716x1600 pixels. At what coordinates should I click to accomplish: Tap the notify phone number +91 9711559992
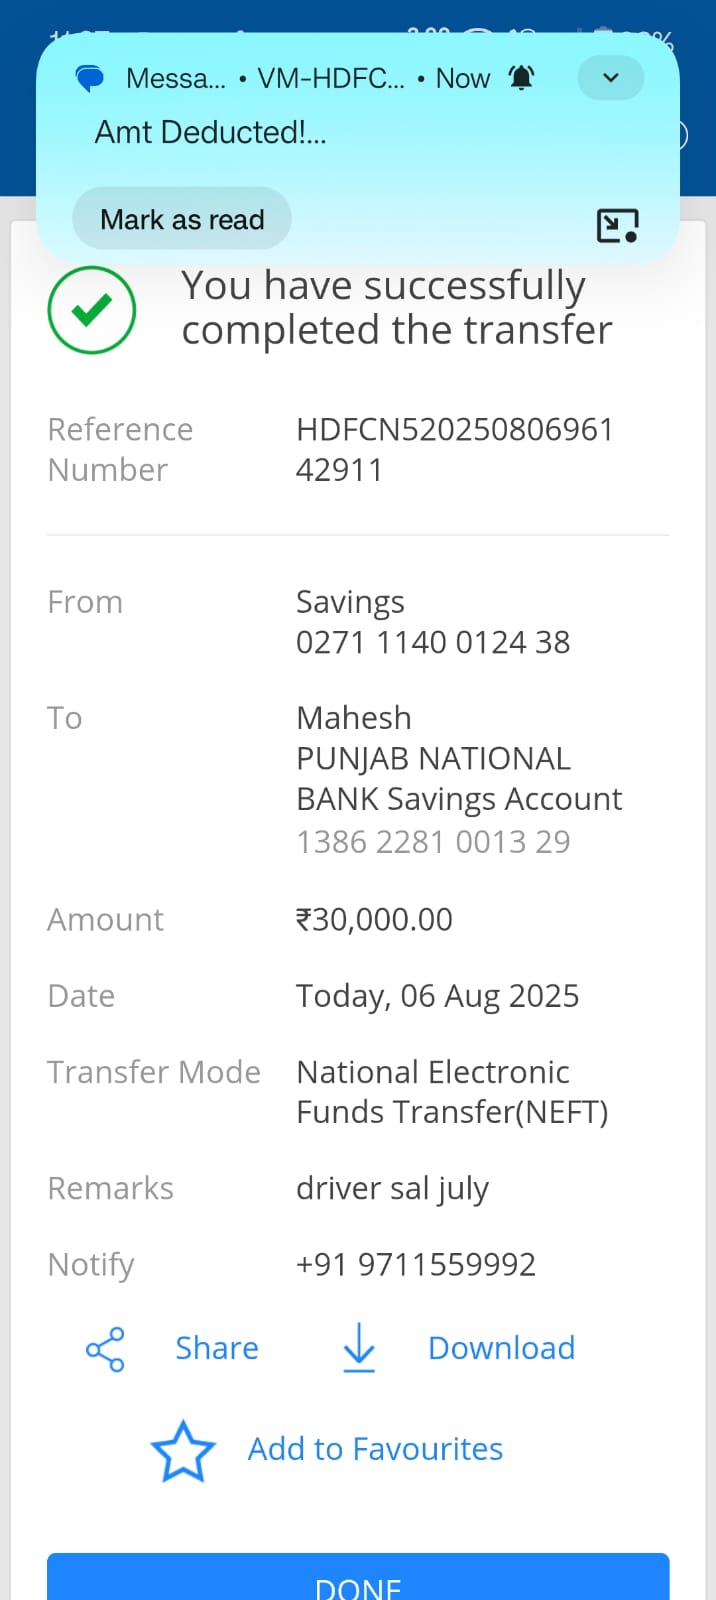point(416,1265)
